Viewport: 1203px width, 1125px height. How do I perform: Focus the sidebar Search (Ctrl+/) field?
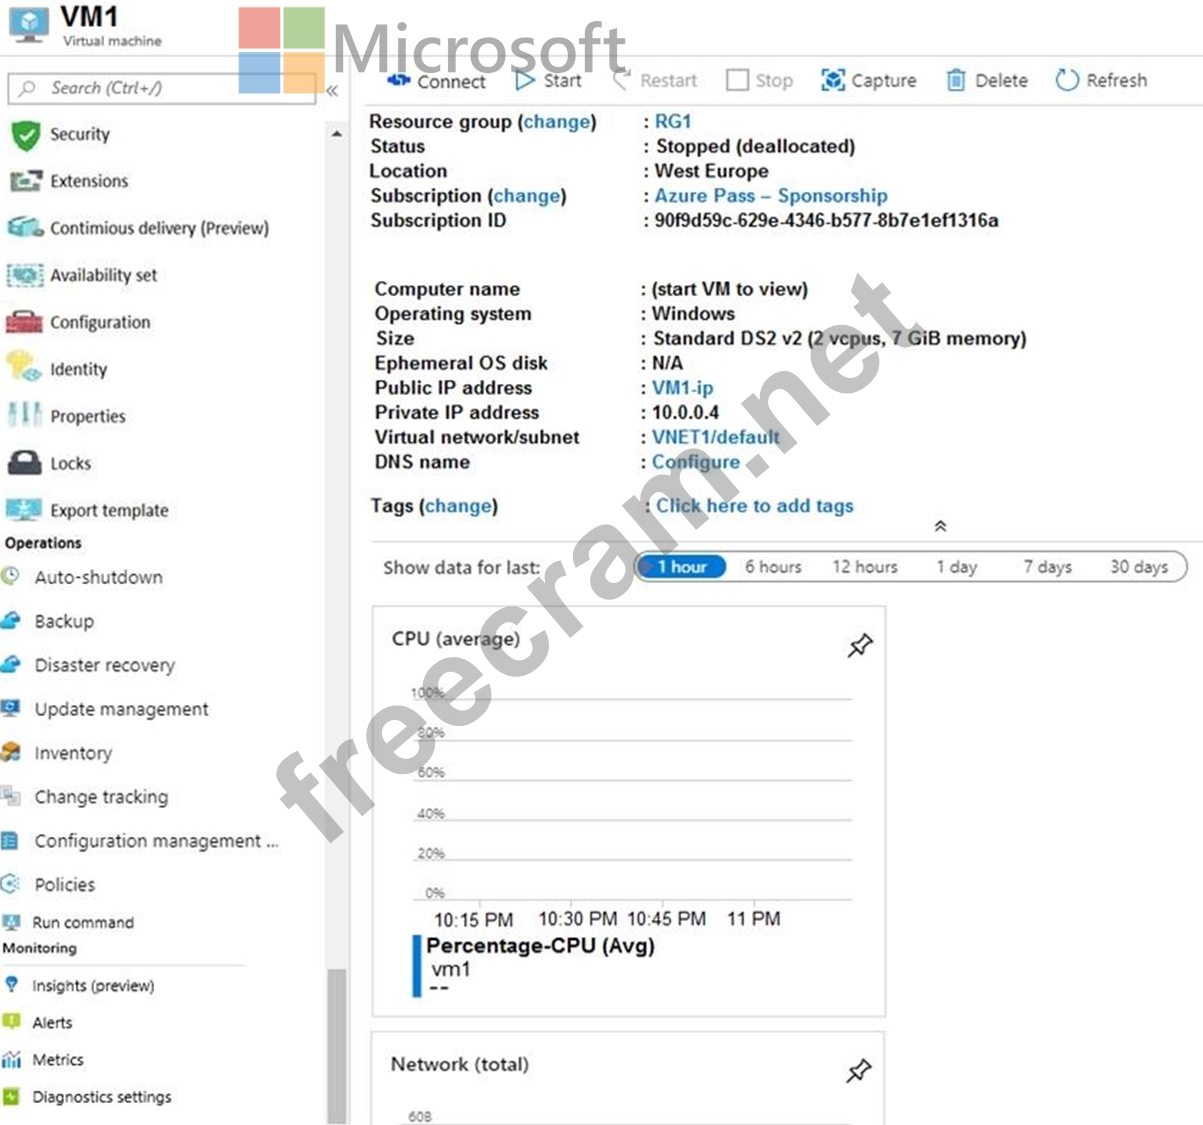162,88
